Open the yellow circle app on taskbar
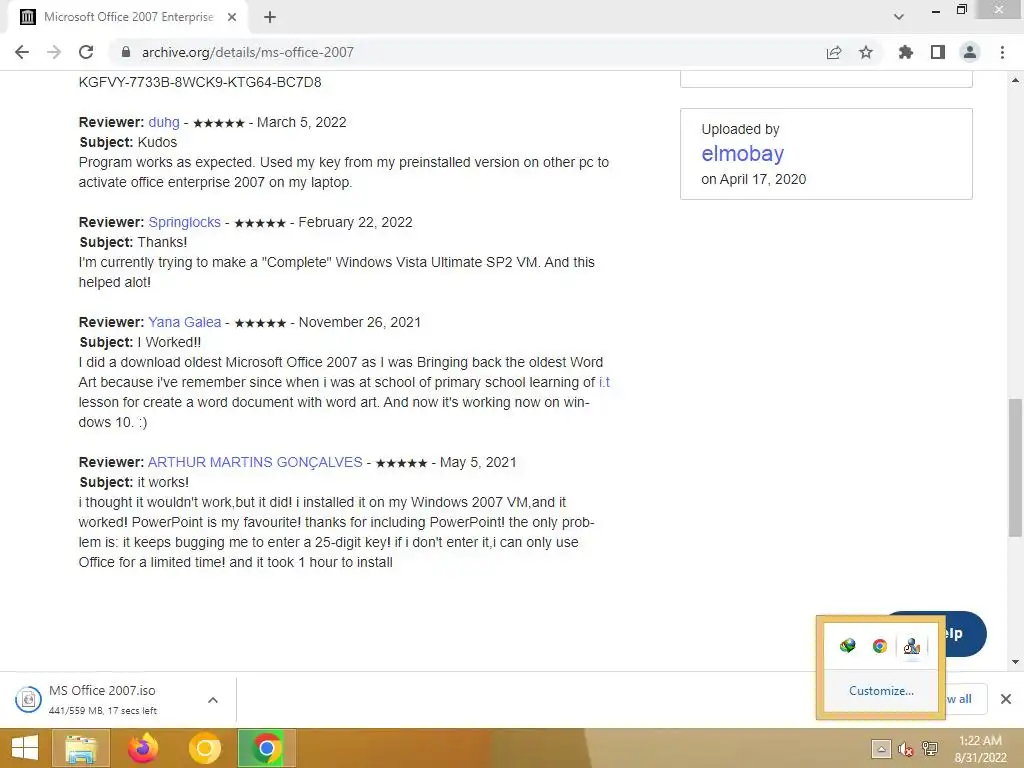 click(x=205, y=748)
